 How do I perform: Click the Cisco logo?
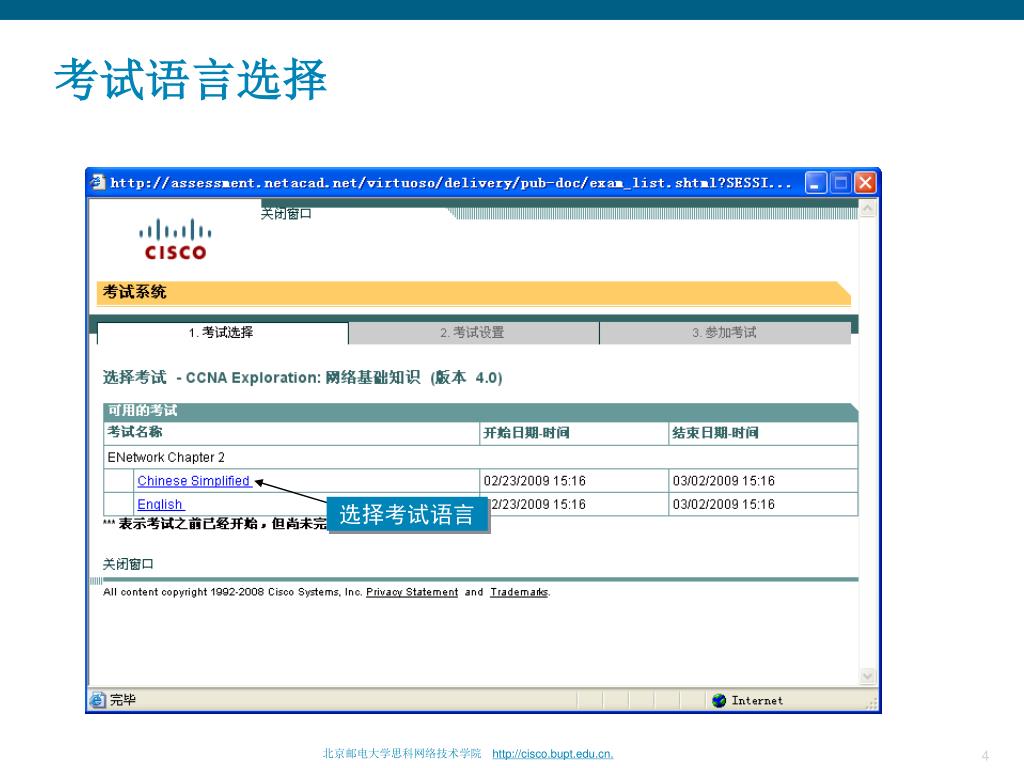pyautogui.click(x=175, y=240)
